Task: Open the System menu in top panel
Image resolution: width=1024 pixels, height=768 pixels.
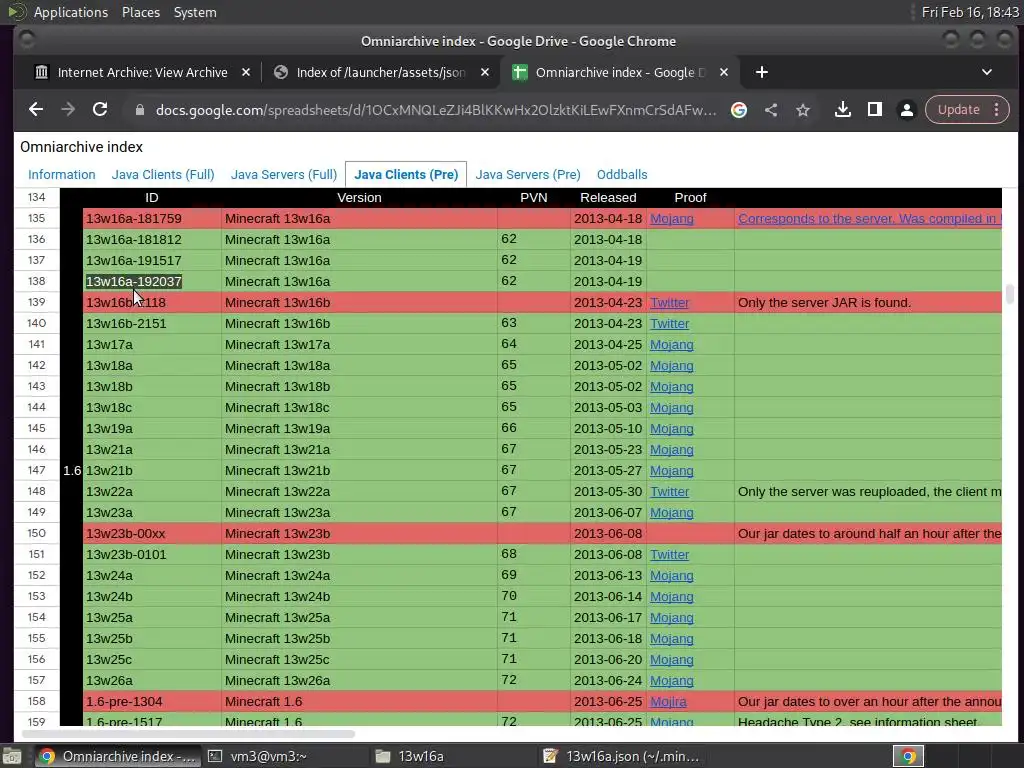Action: click(x=195, y=12)
